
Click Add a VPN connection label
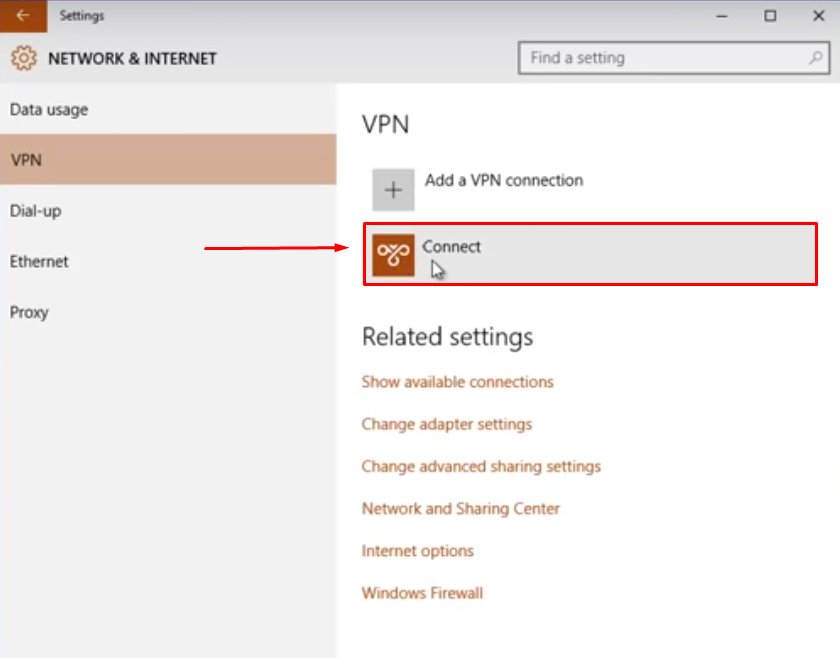(504, 181)
